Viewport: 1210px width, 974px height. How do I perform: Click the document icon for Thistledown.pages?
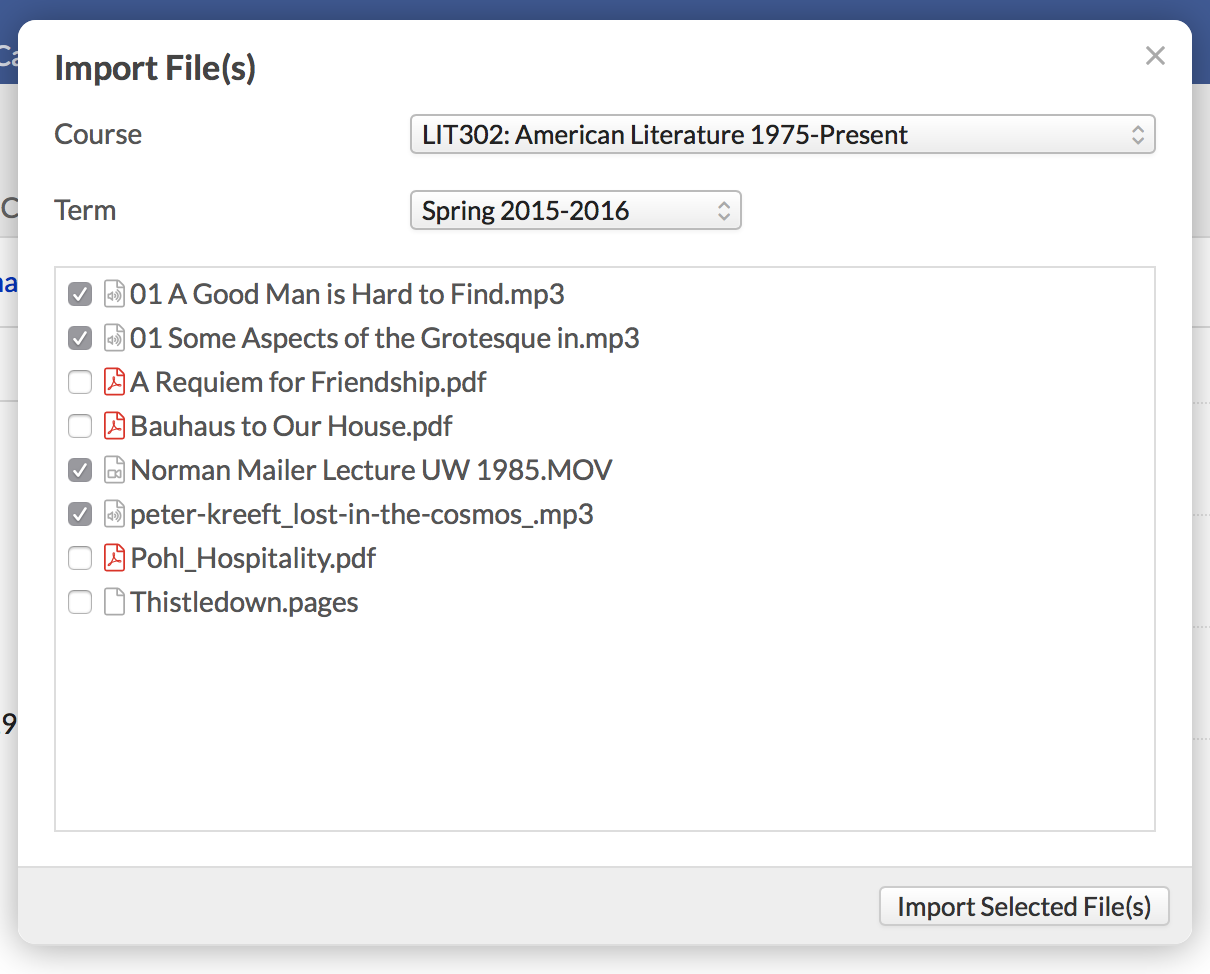coord(114,602)
